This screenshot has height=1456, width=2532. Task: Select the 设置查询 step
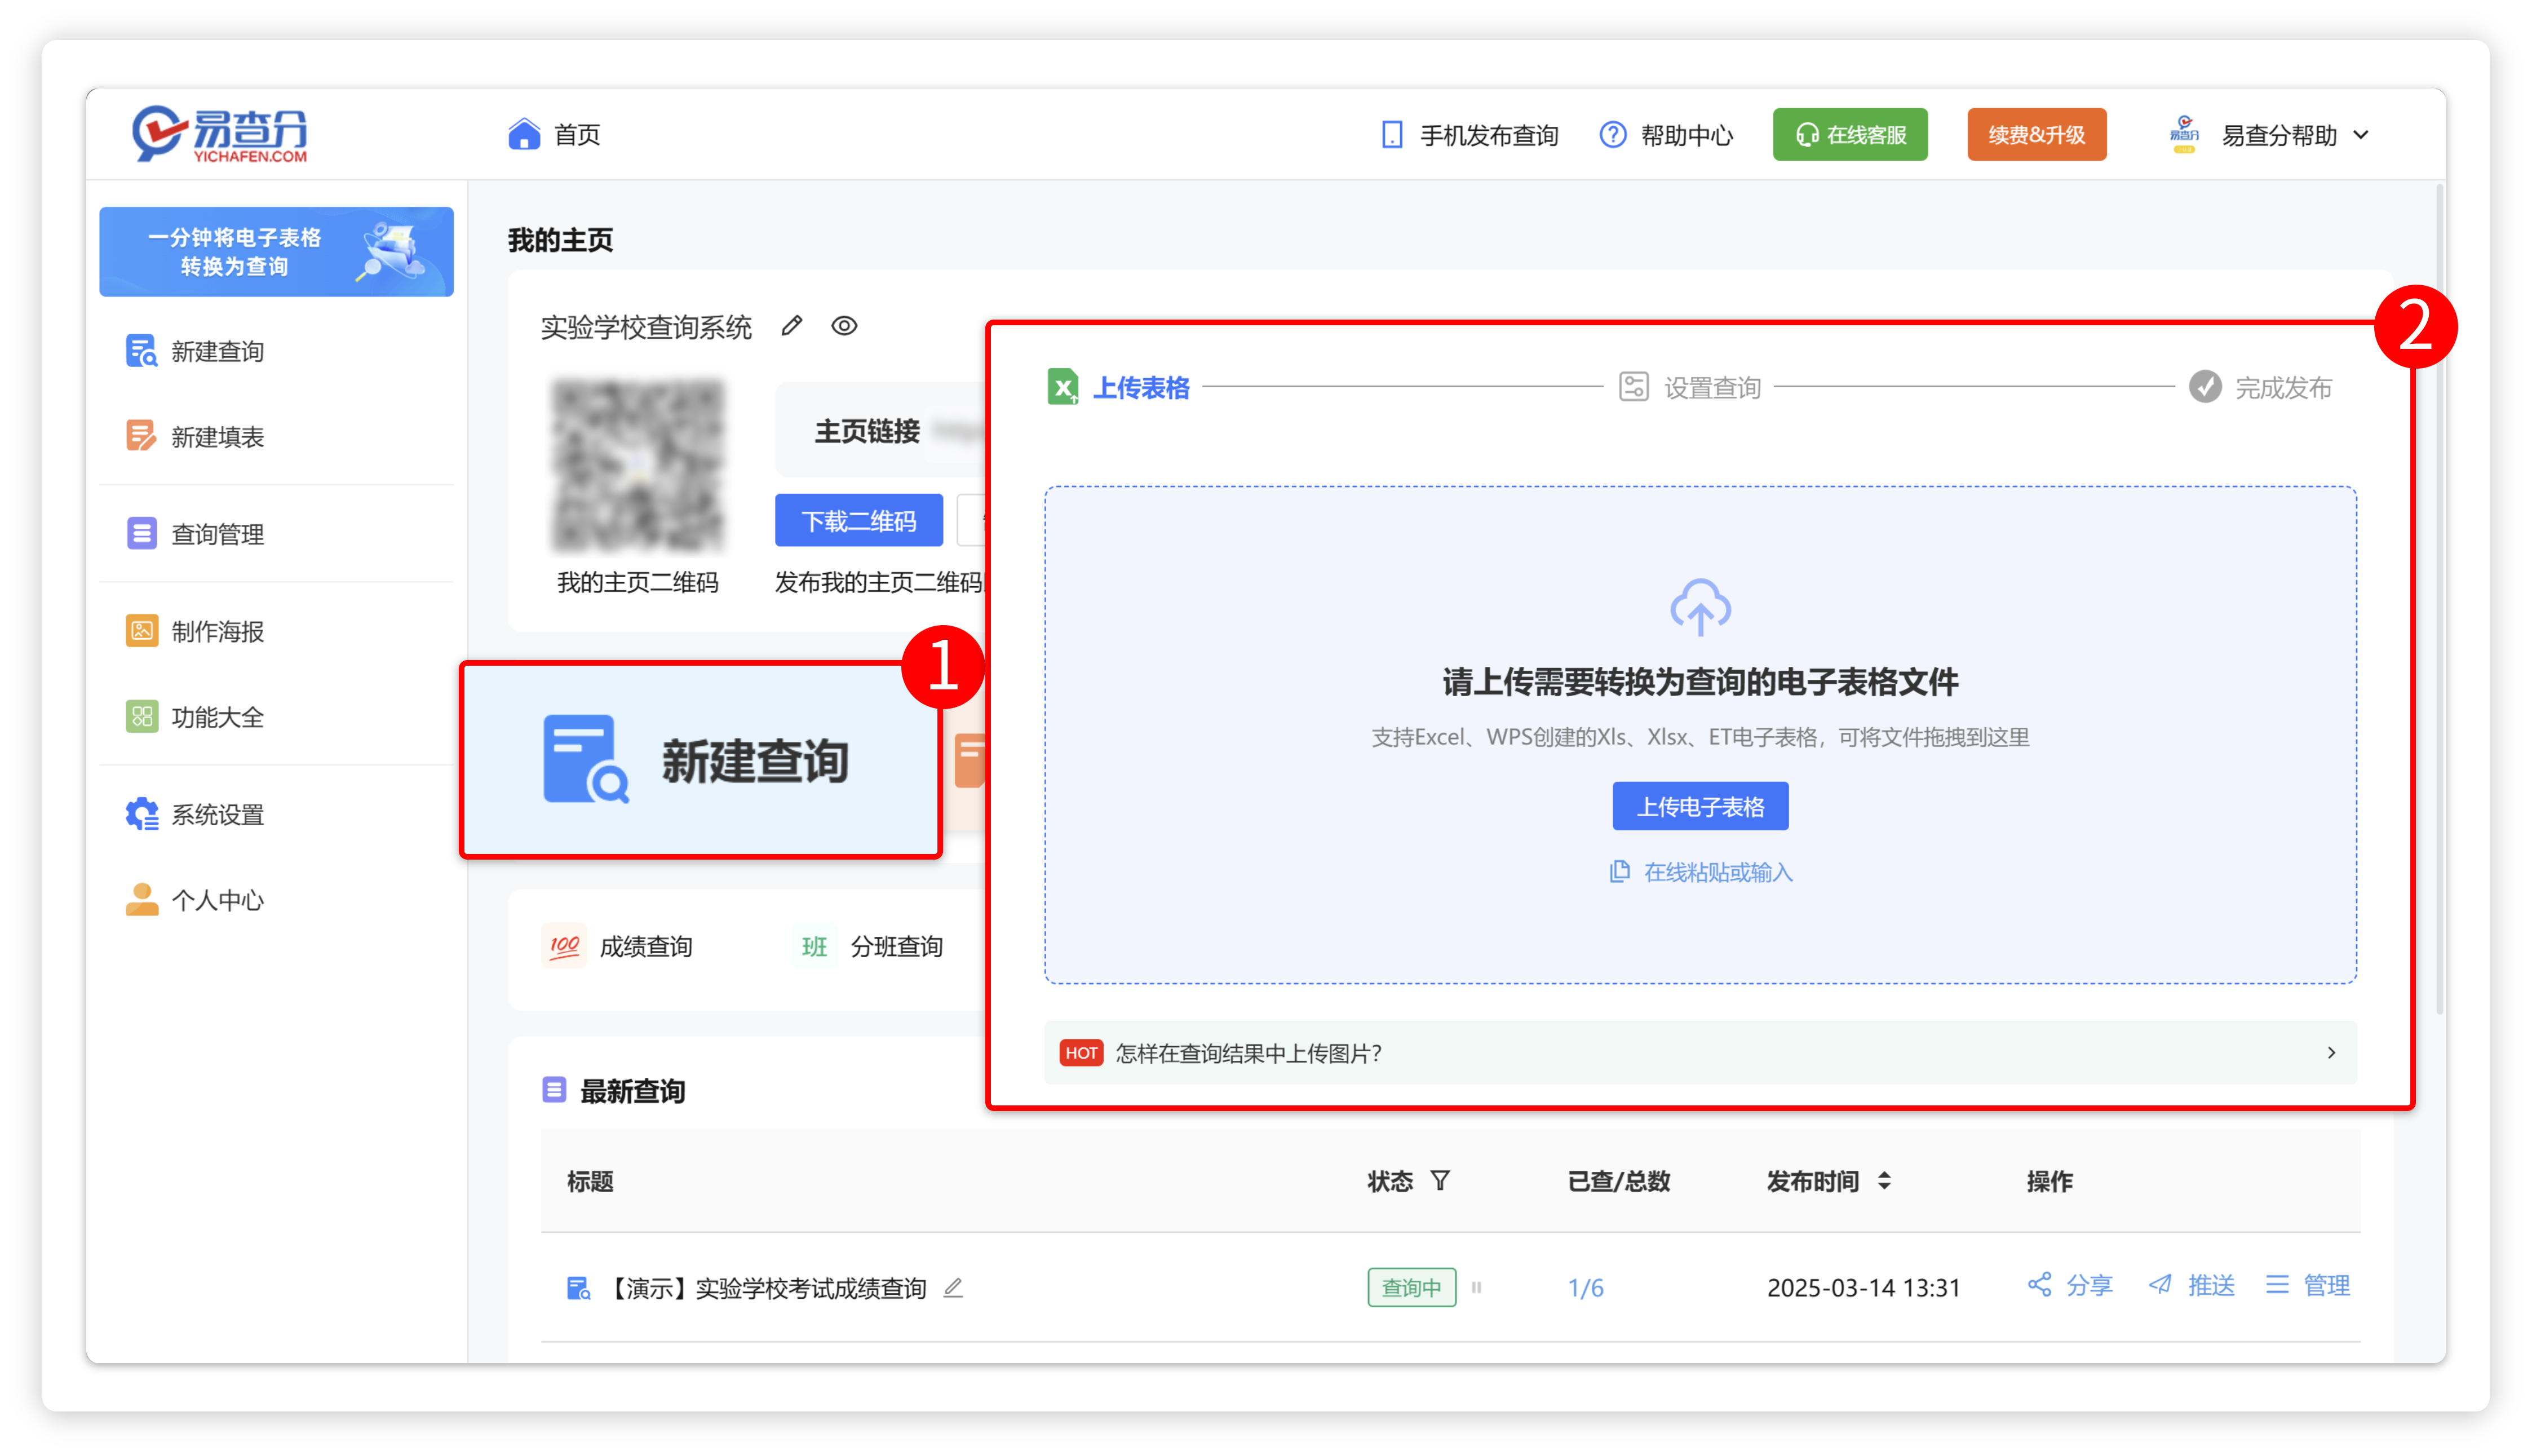click(x=1690, y=387)
